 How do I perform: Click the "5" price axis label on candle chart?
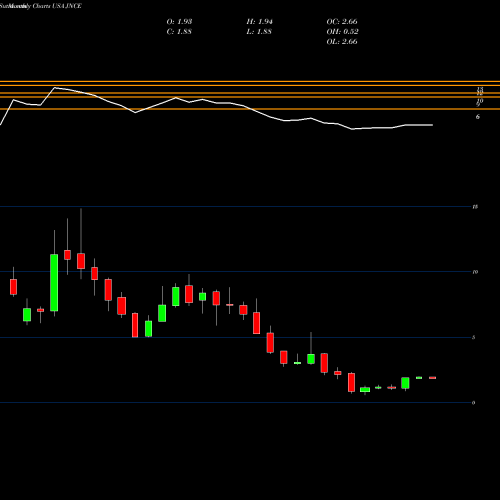(474, 337)
